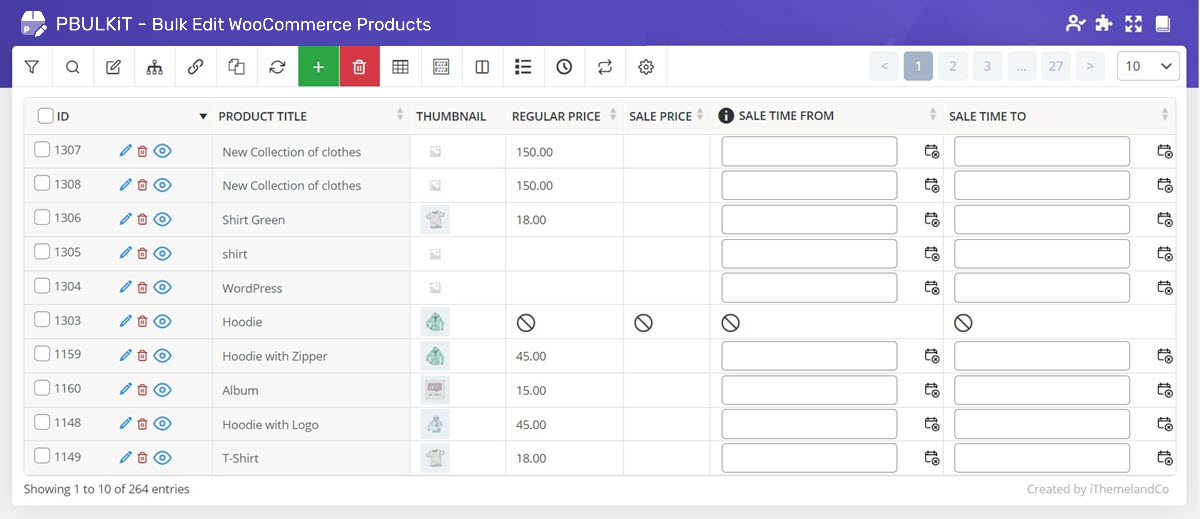Click Sale Time From field for 1307
The width and height of the screenshot is (1200, 519).
809,151
